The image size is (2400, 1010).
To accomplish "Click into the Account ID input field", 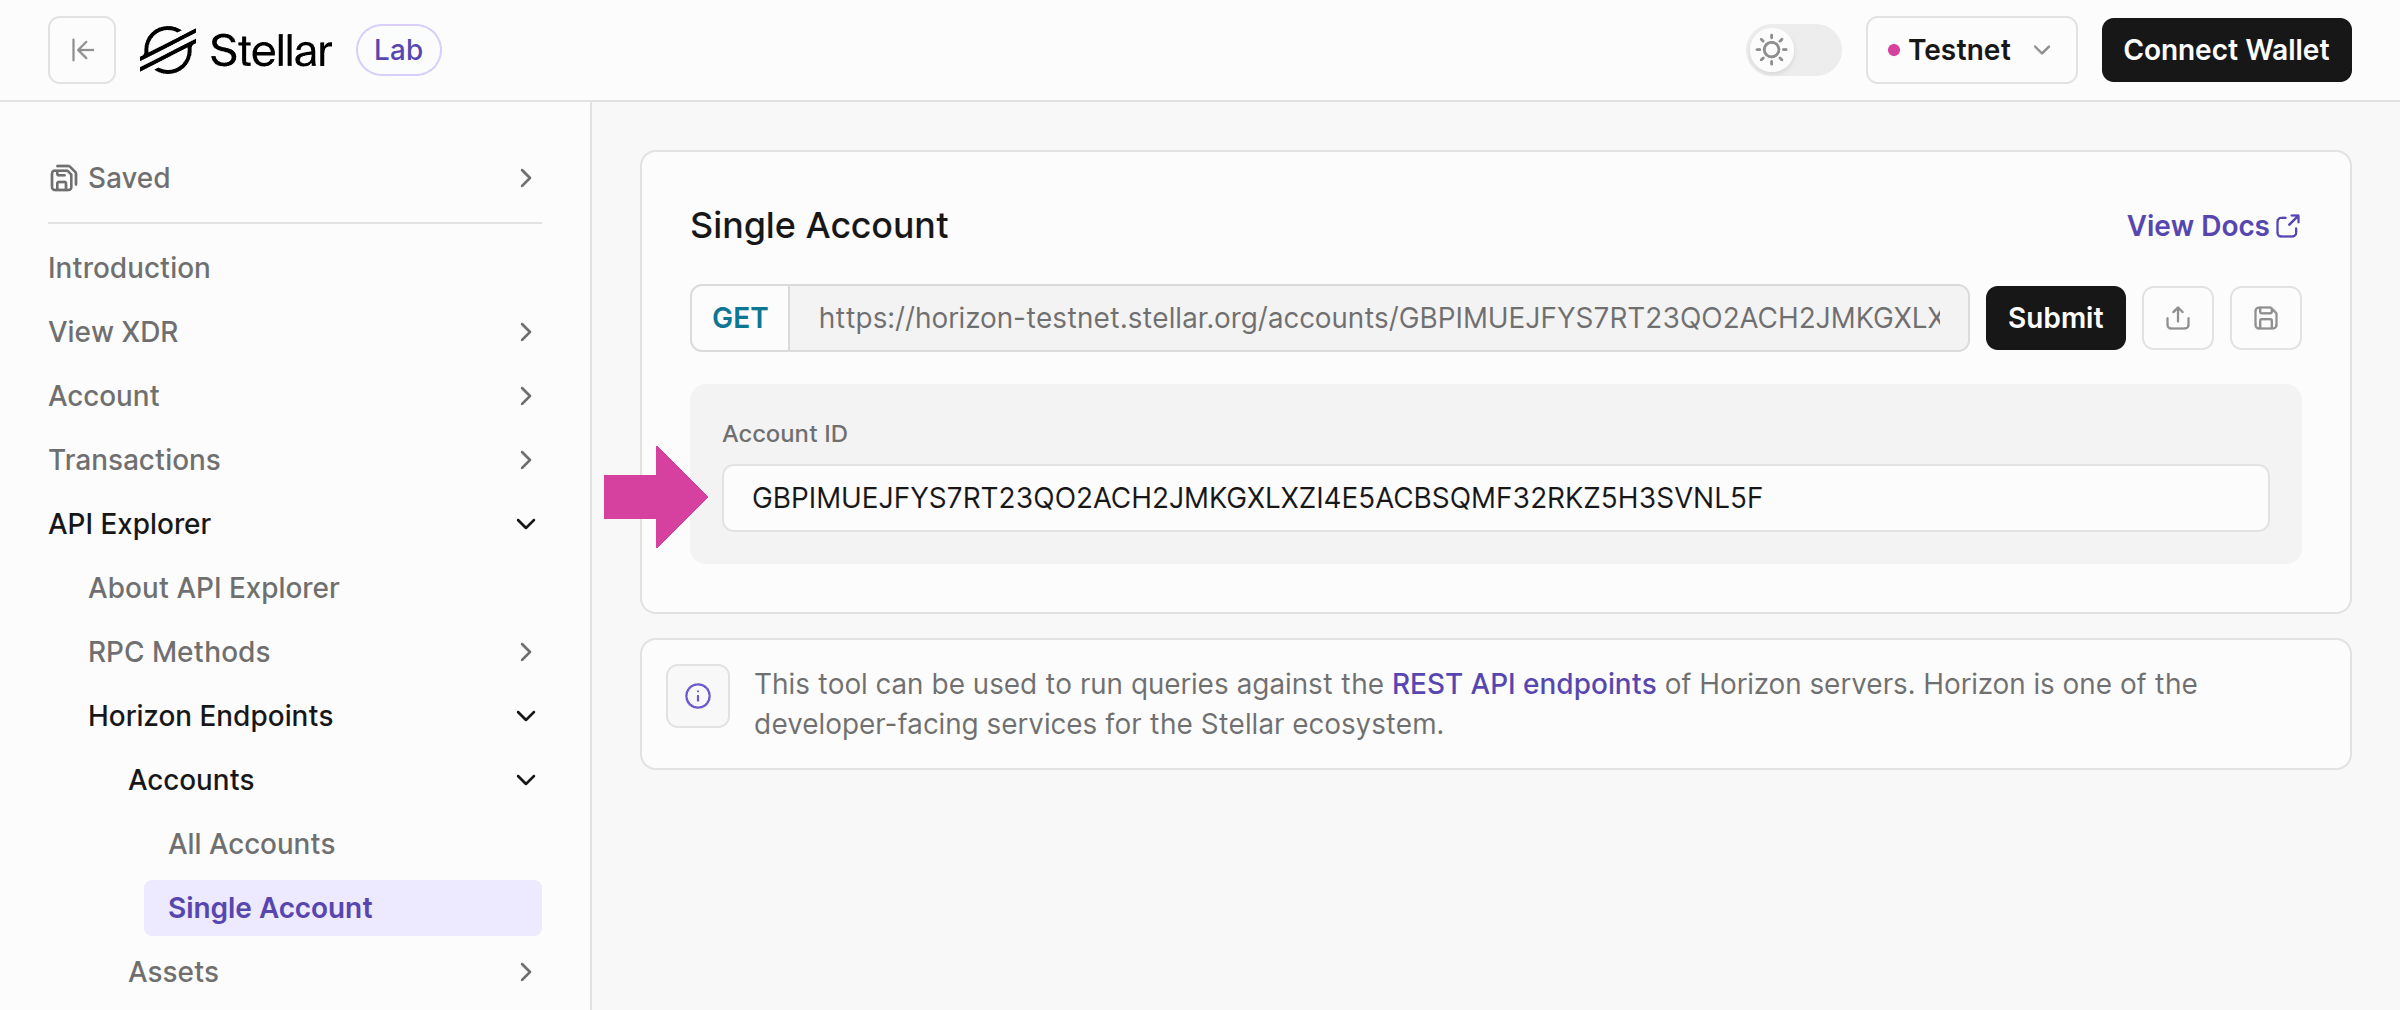I will pos(1495,498).
